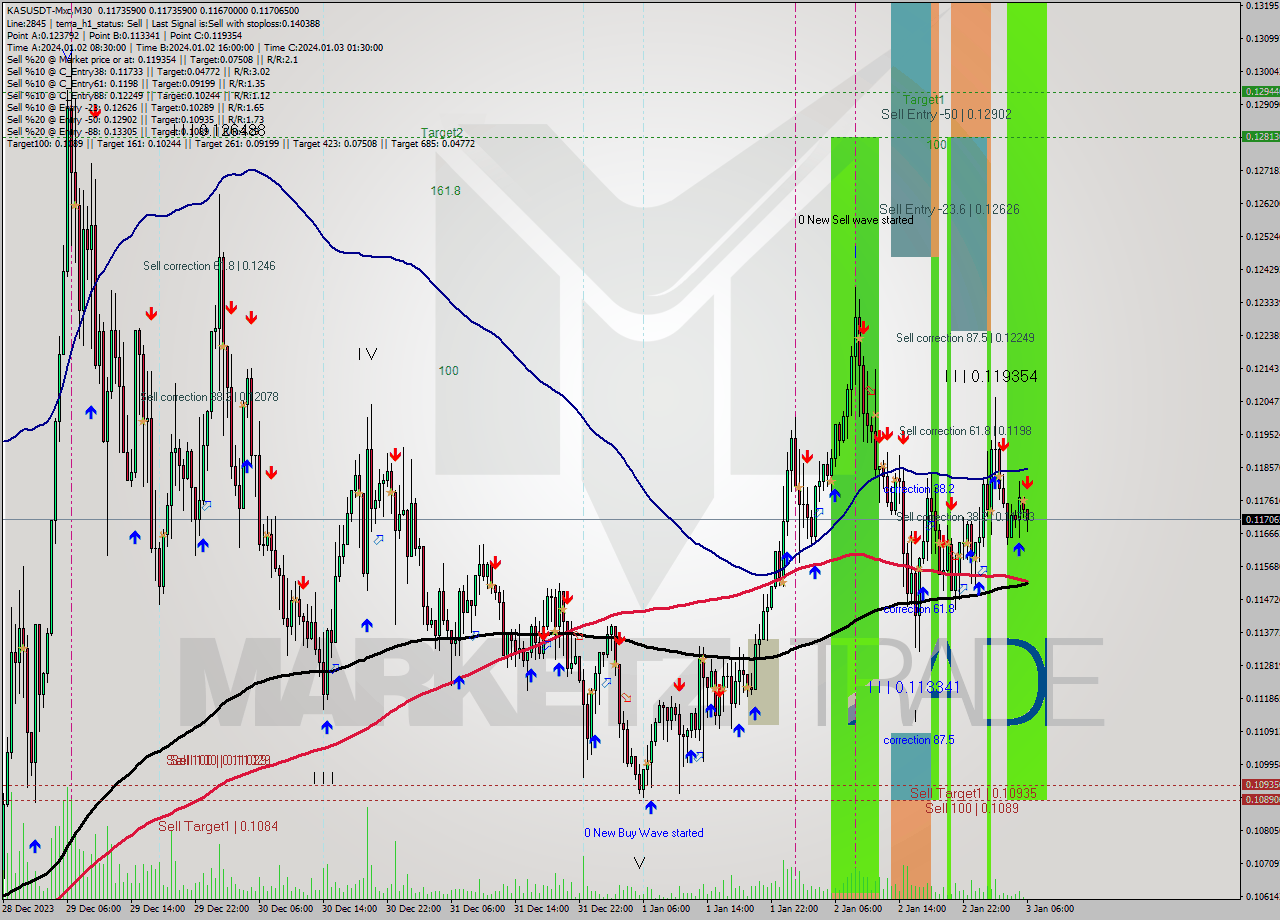The width and height of the screenshot is (1280, 920).
Task: Click 'Sell correction 61.8 | 0.1246' label
Action: click(x=209, y=266)
